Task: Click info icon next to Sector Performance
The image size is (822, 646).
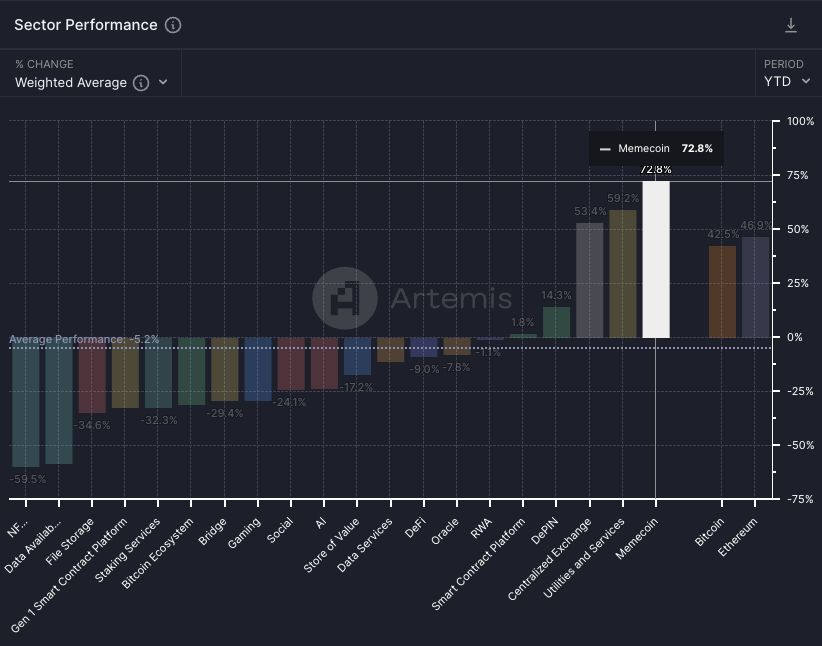Action: (173, 25)
